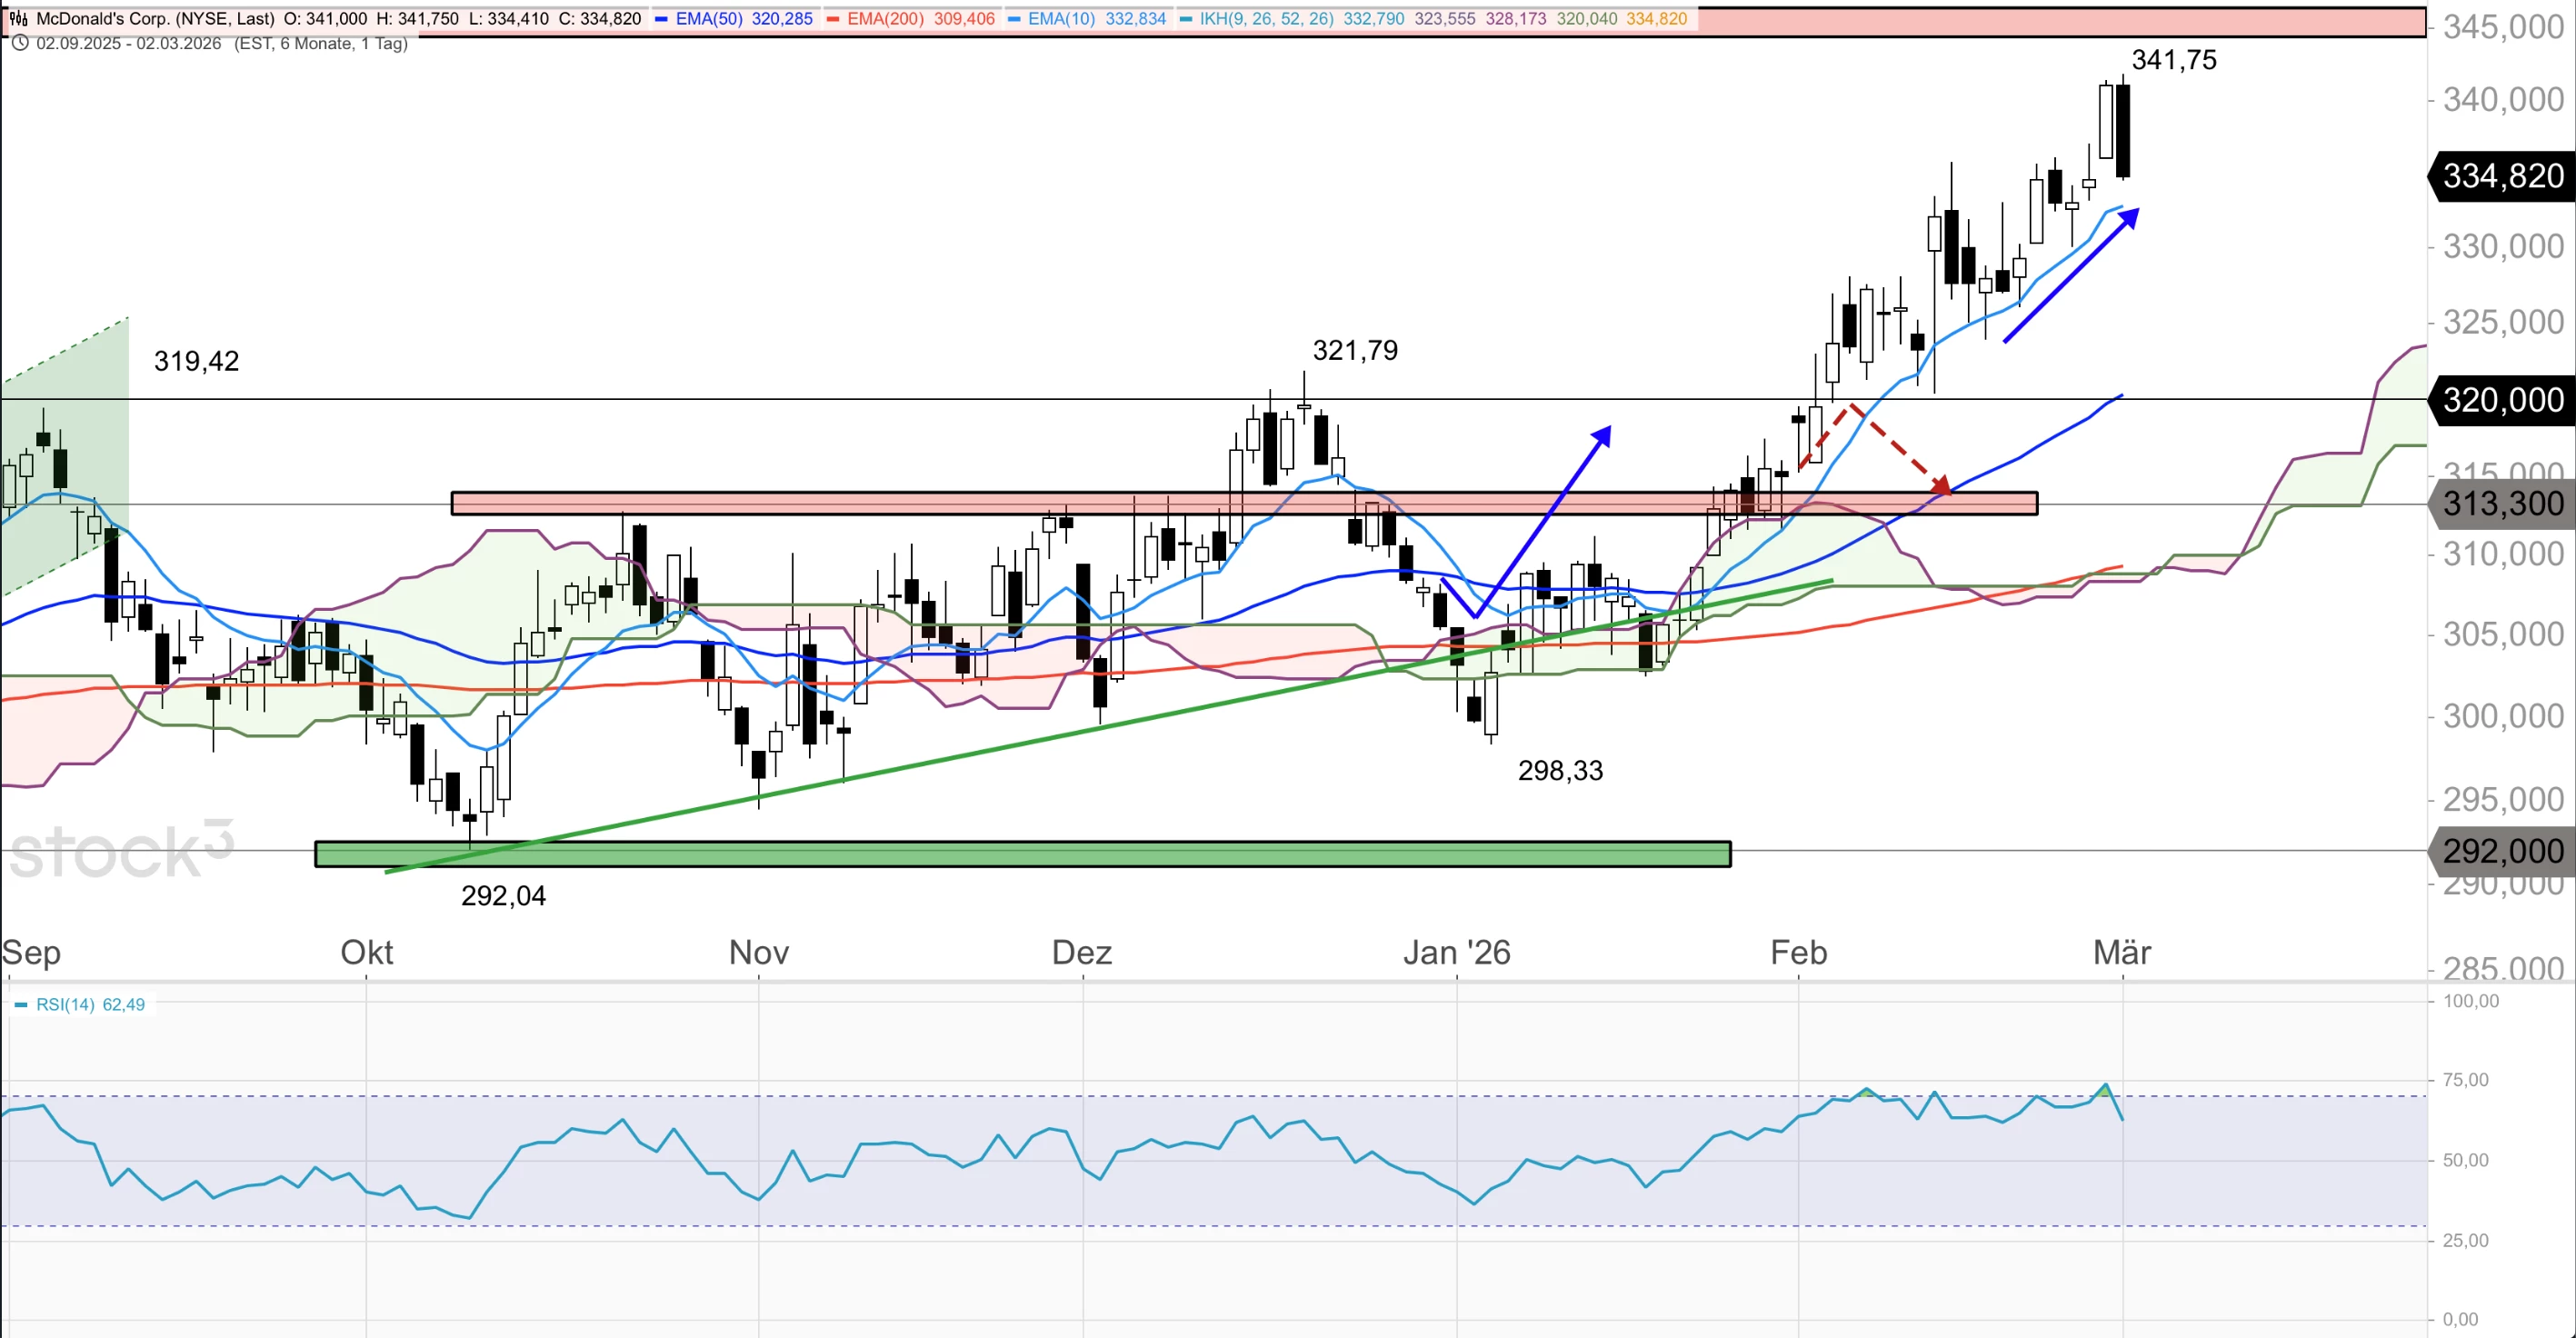The height and width of the screenshot is (1338, 2576).
Task: Select the red dashed arrow annotation
Action: coord(1896,447)
